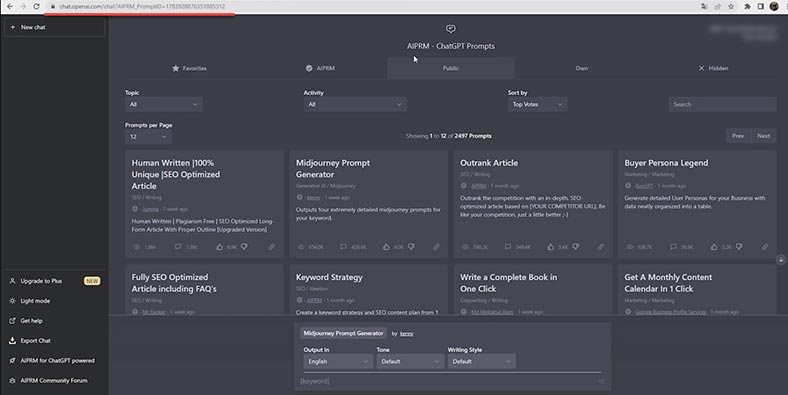
Task: Open the Chrome profile avatar
Action: 774,7
